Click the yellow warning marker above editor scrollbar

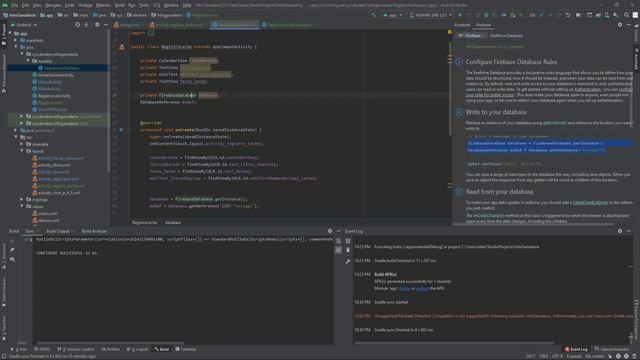coord(450,32)
